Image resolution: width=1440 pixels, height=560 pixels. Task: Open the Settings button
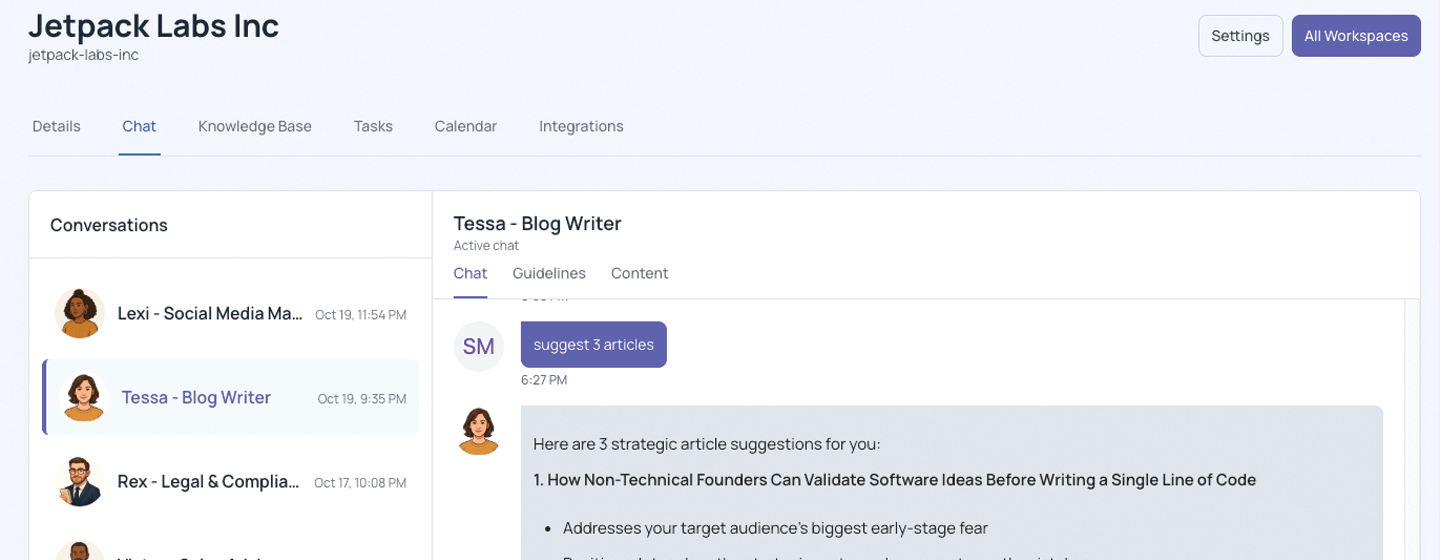[x=1240, y=36]
